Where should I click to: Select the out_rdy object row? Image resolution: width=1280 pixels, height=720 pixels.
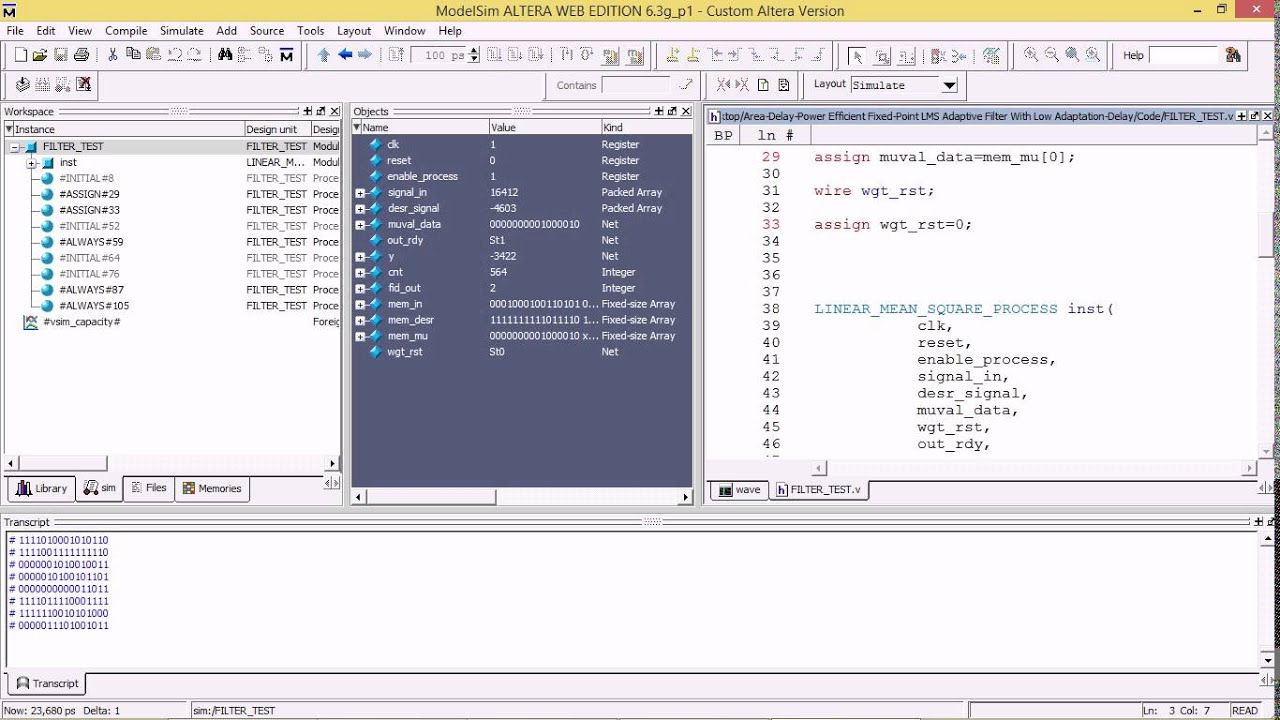tap(521, 240)
